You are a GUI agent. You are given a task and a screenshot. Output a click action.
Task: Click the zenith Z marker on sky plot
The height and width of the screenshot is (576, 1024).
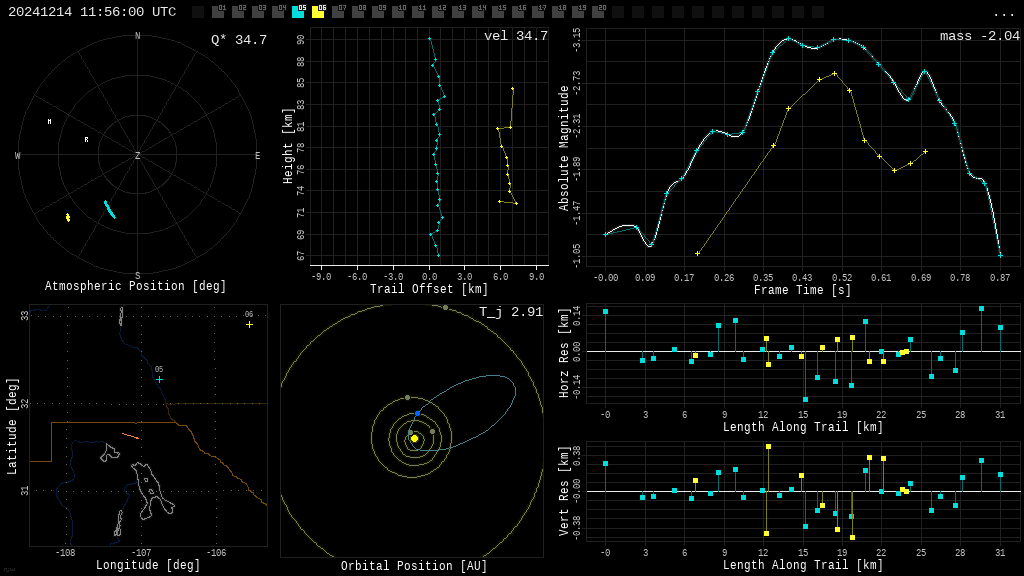138,156
